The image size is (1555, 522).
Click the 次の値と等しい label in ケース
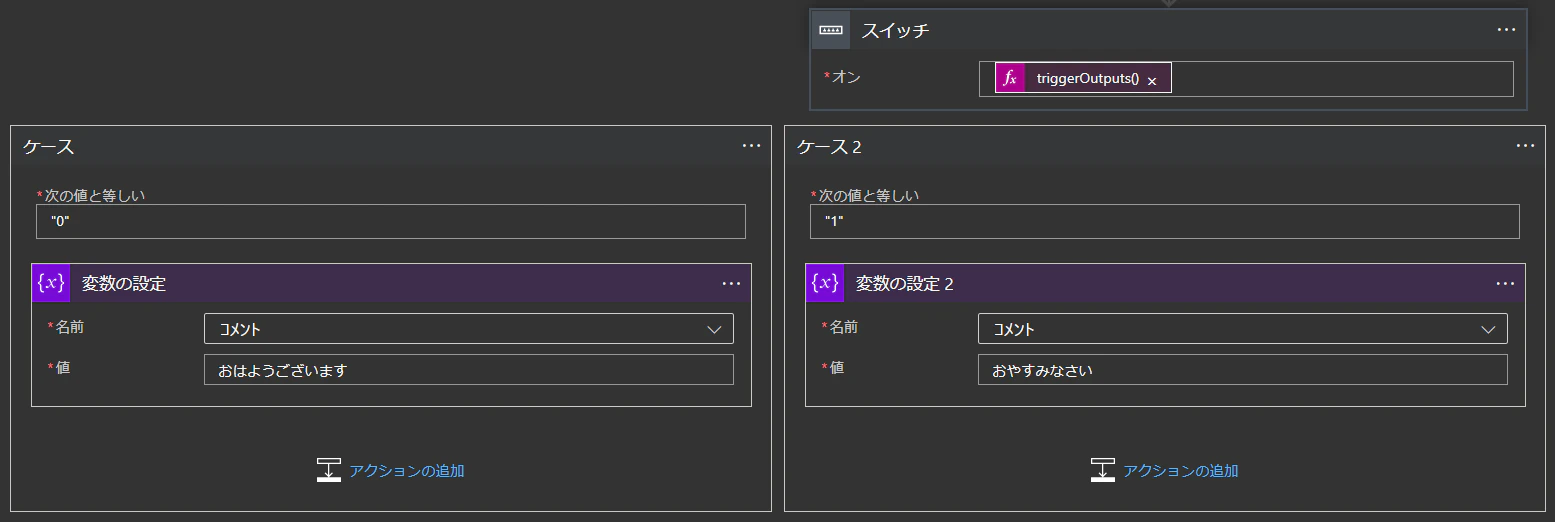(95, 195)
